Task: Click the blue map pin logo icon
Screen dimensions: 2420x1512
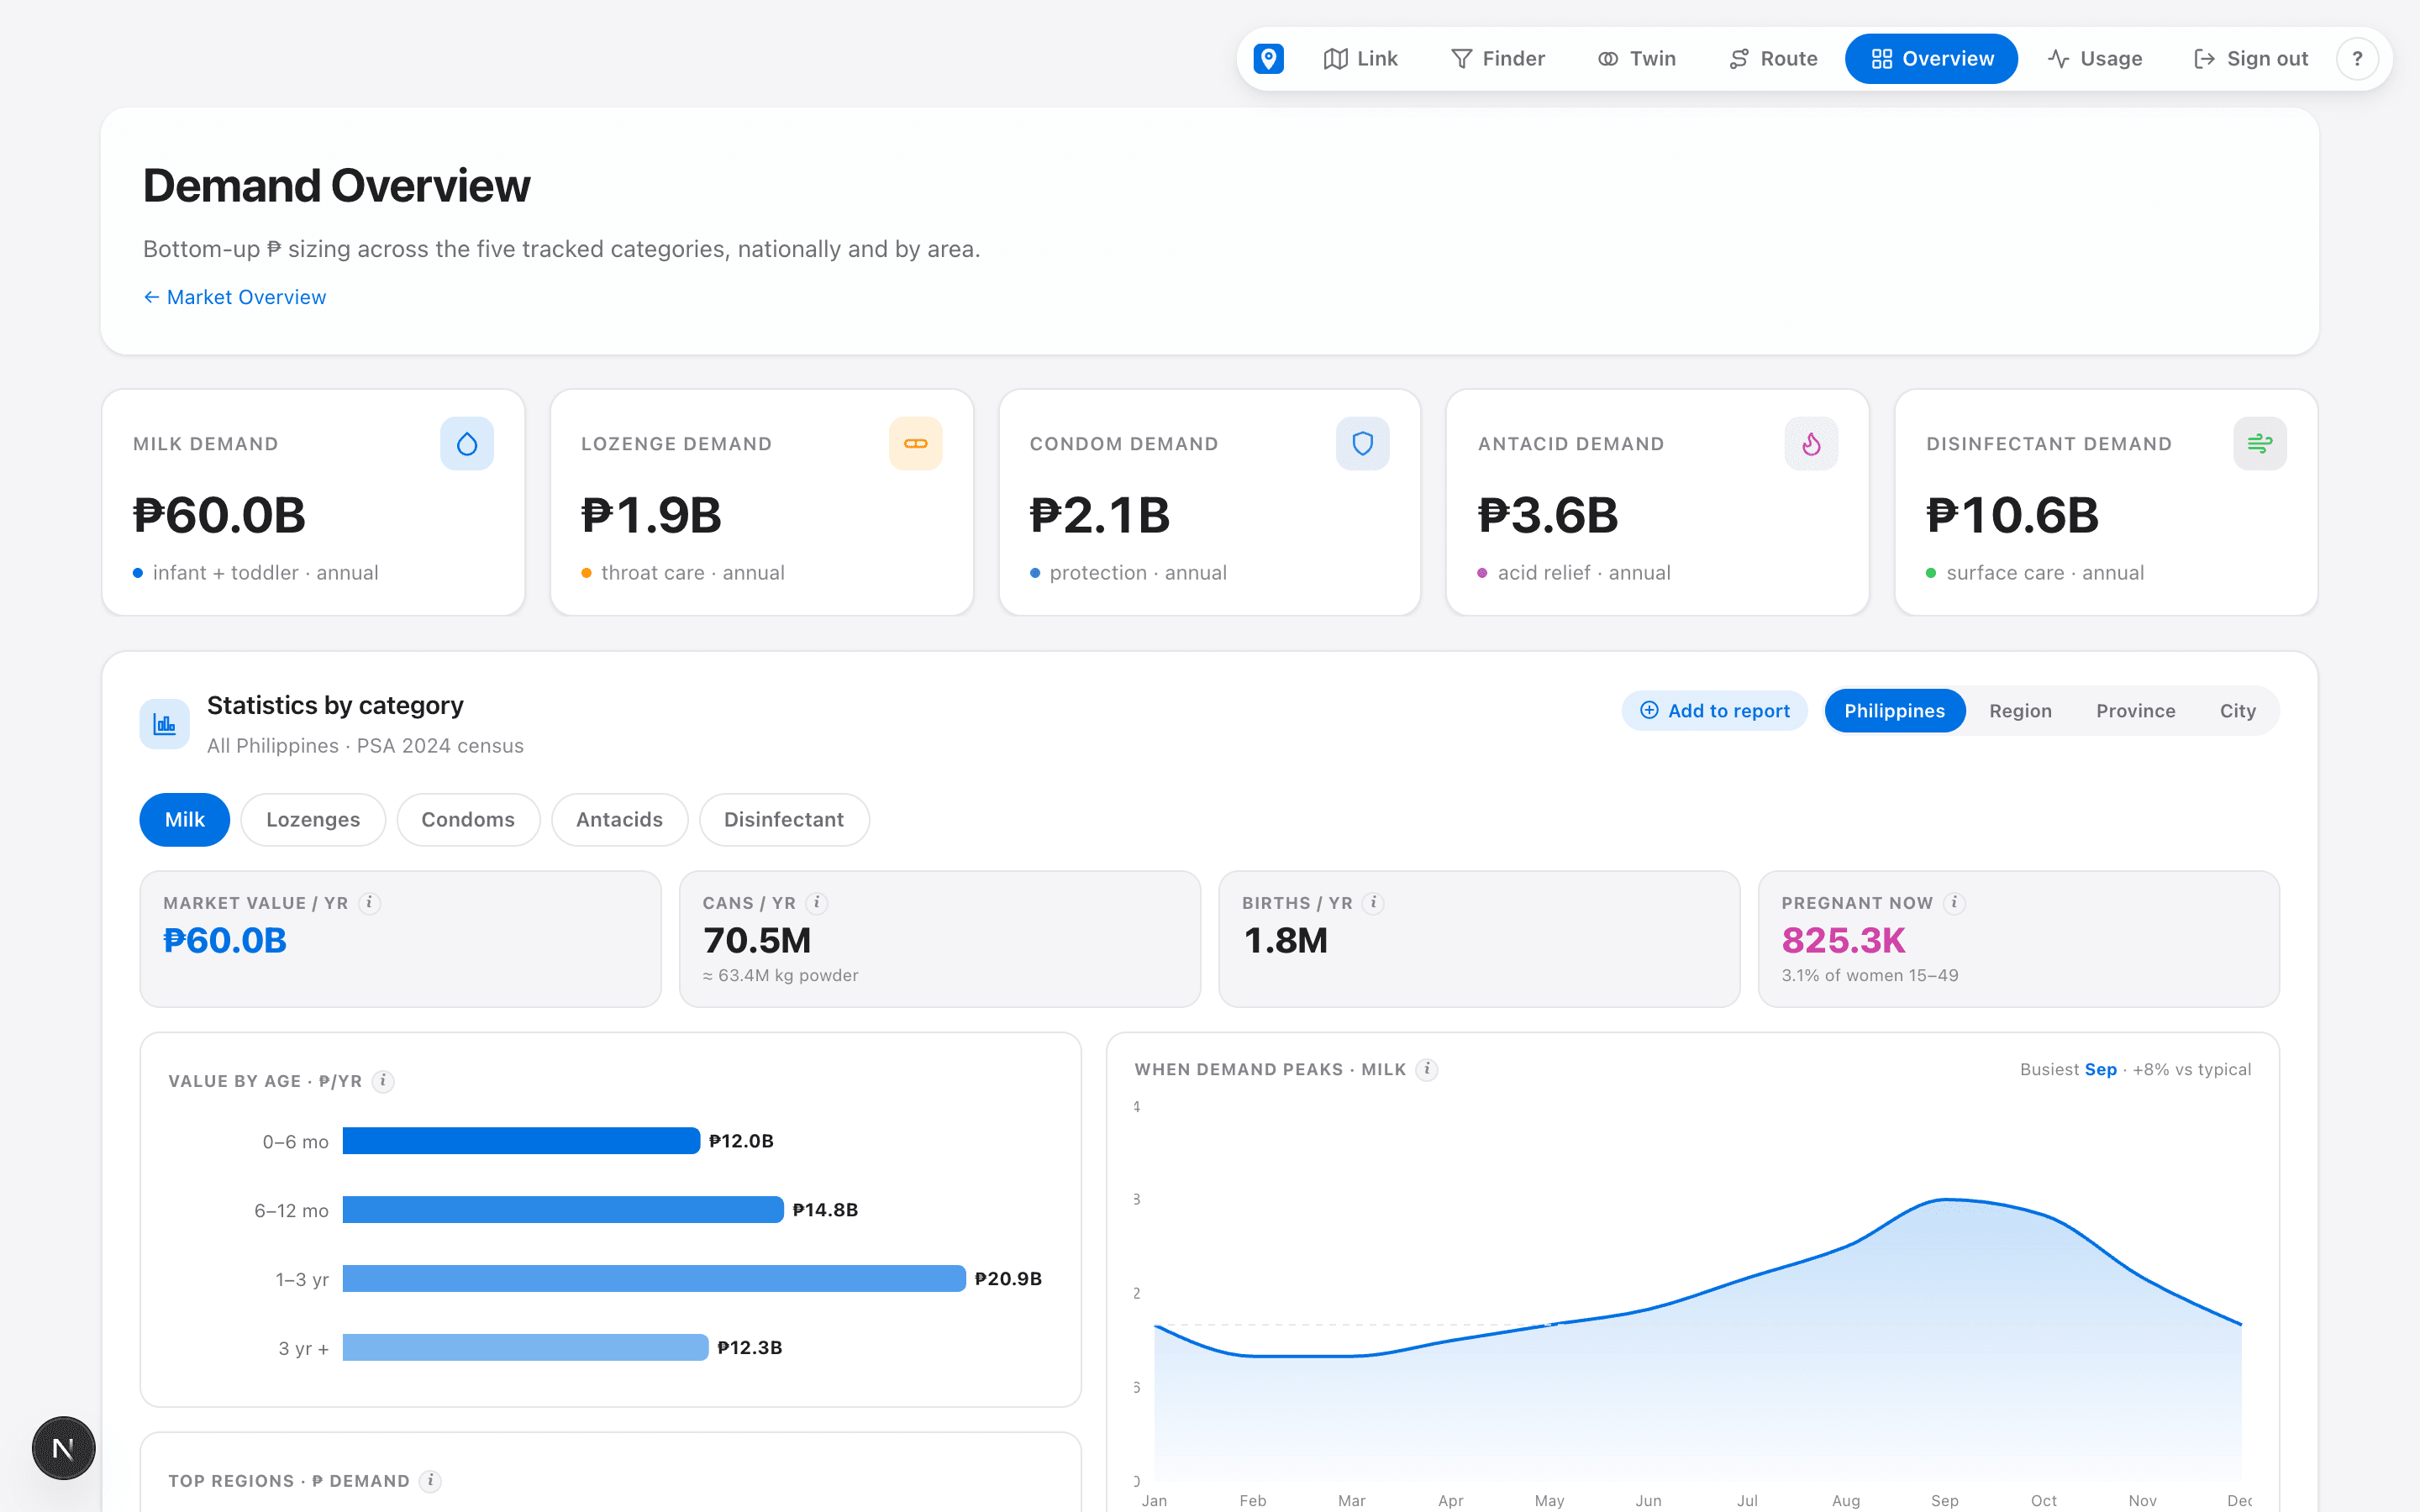Action: pos(1268,59)
